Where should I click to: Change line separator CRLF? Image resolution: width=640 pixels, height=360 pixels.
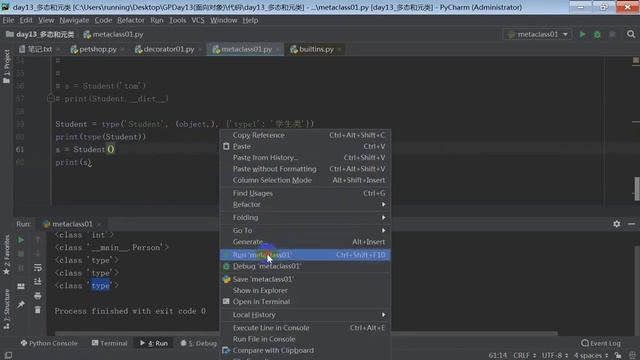tap(524, 356)
